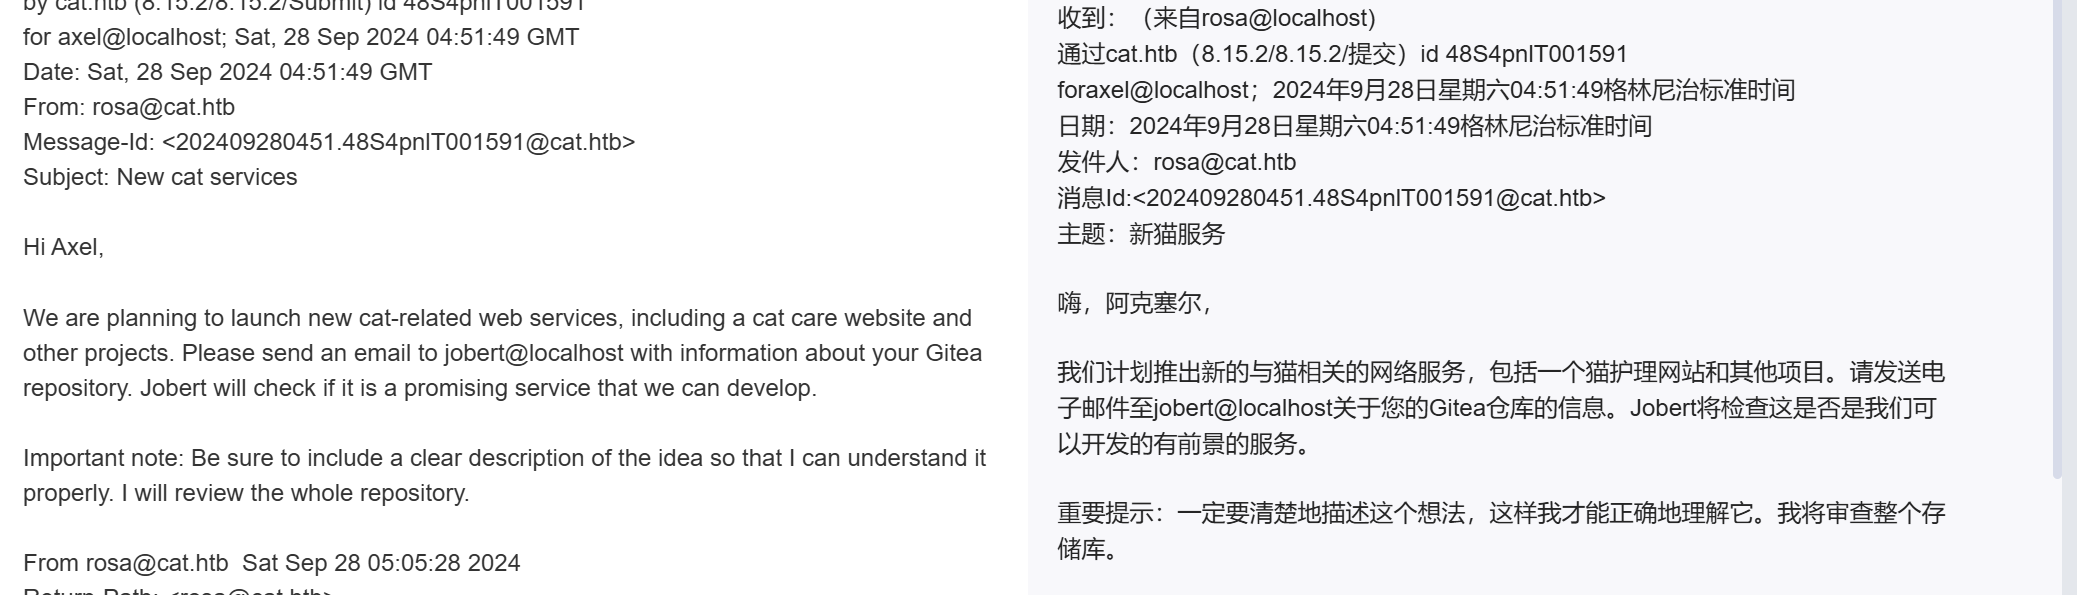Viewport: 2077px width, 595px height.
Task: Click the translation panel's vertical scrollbar thumb
Action: point(2057,238)
